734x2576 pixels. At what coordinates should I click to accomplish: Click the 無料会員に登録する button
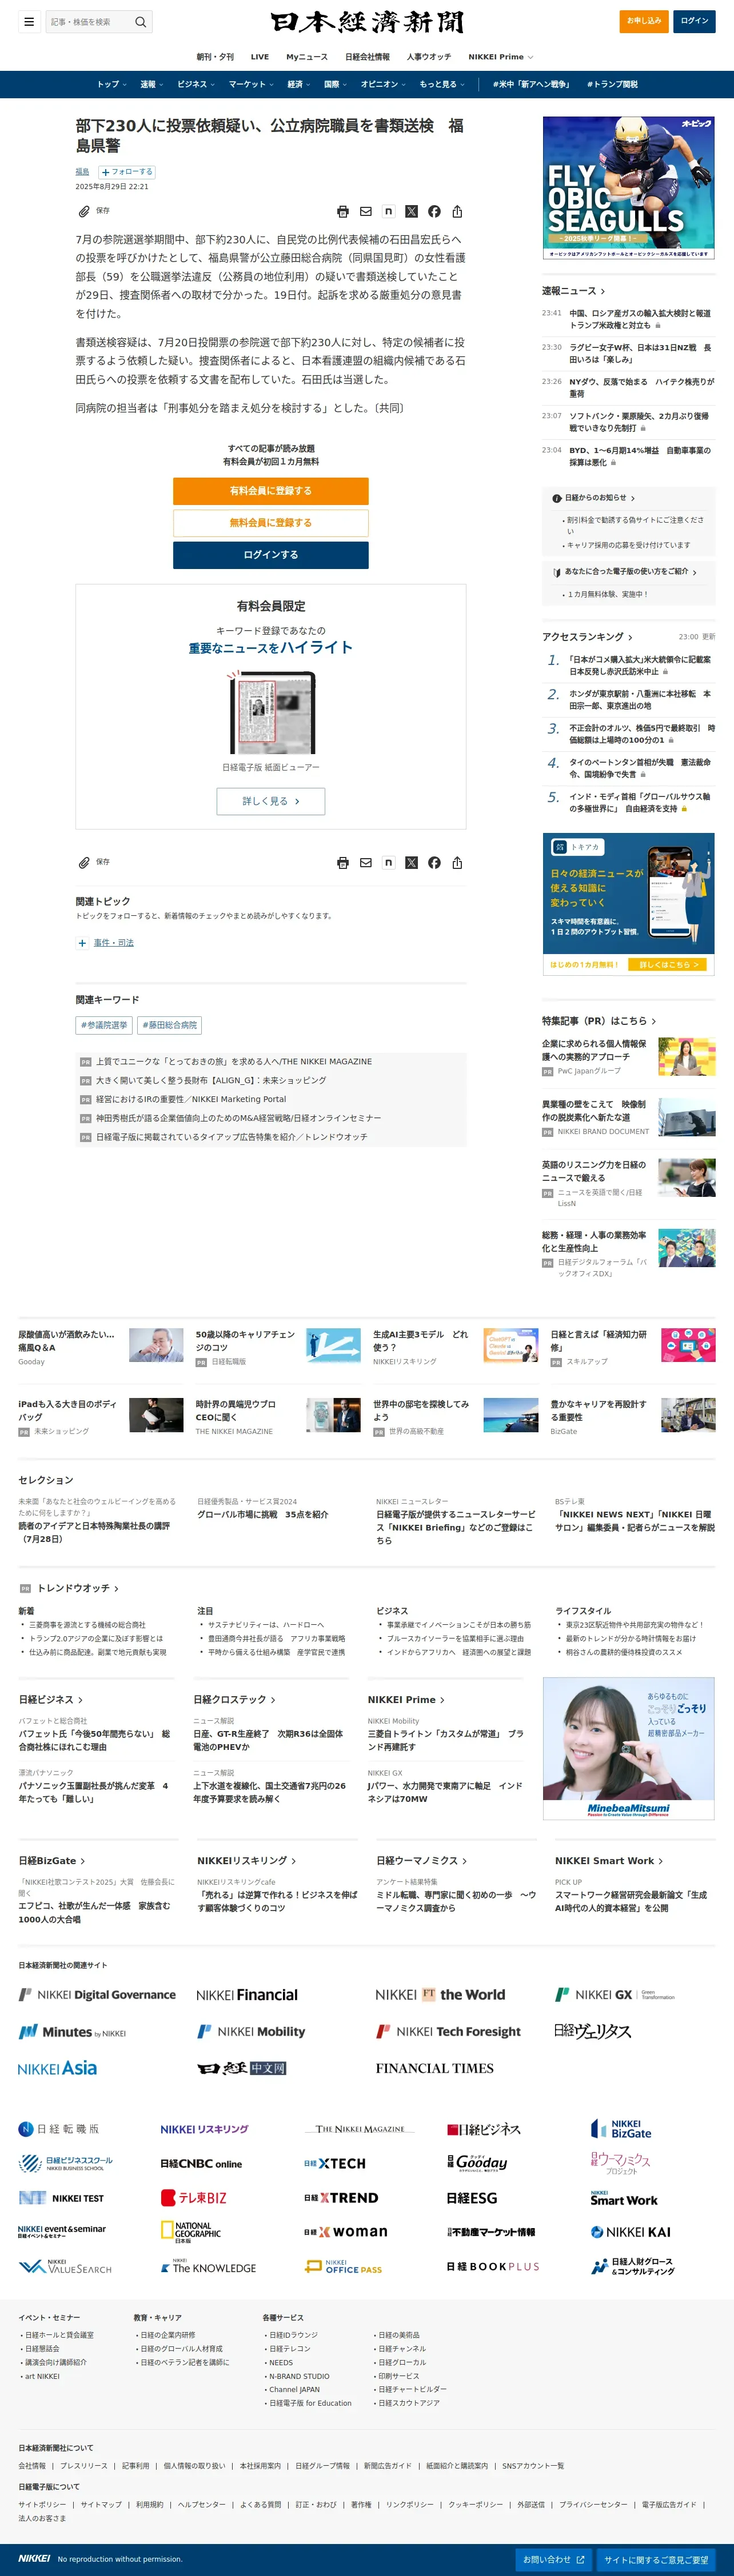271,523
